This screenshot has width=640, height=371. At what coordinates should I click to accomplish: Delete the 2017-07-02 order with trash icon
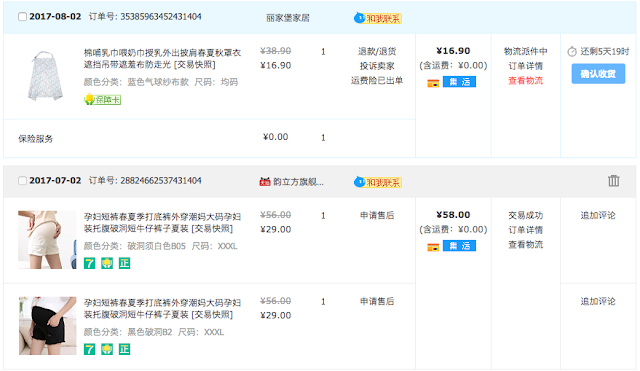tap(613, 180)
